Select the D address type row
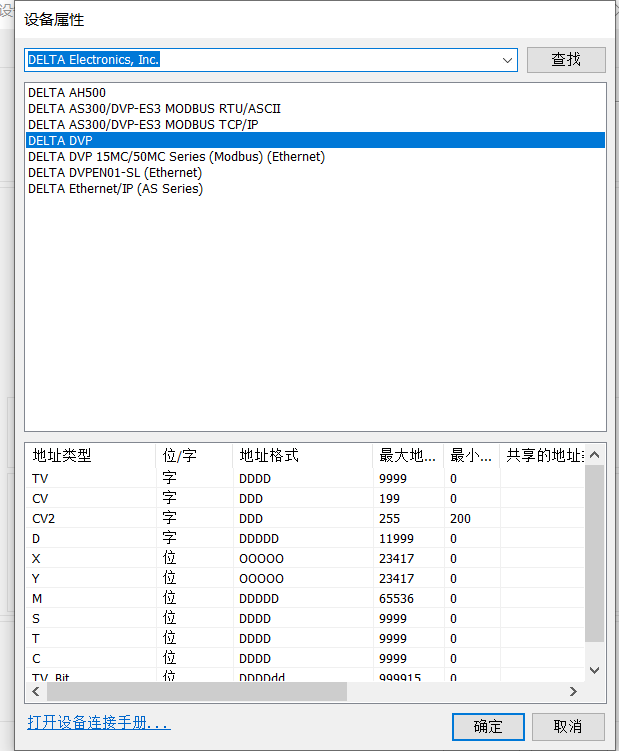 coord(305,539)
